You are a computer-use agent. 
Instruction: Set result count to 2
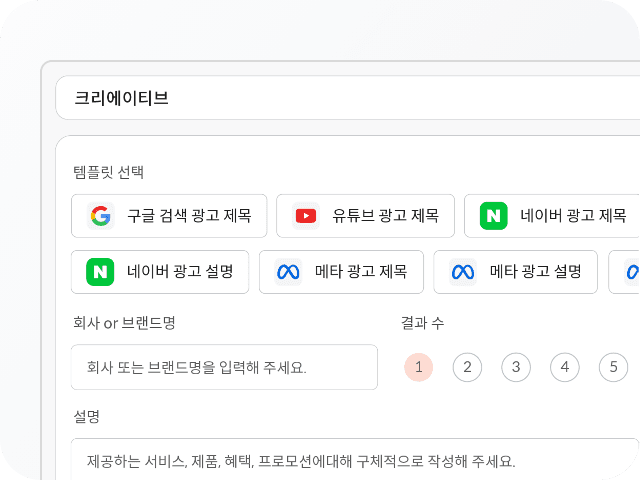coord(467,367)
